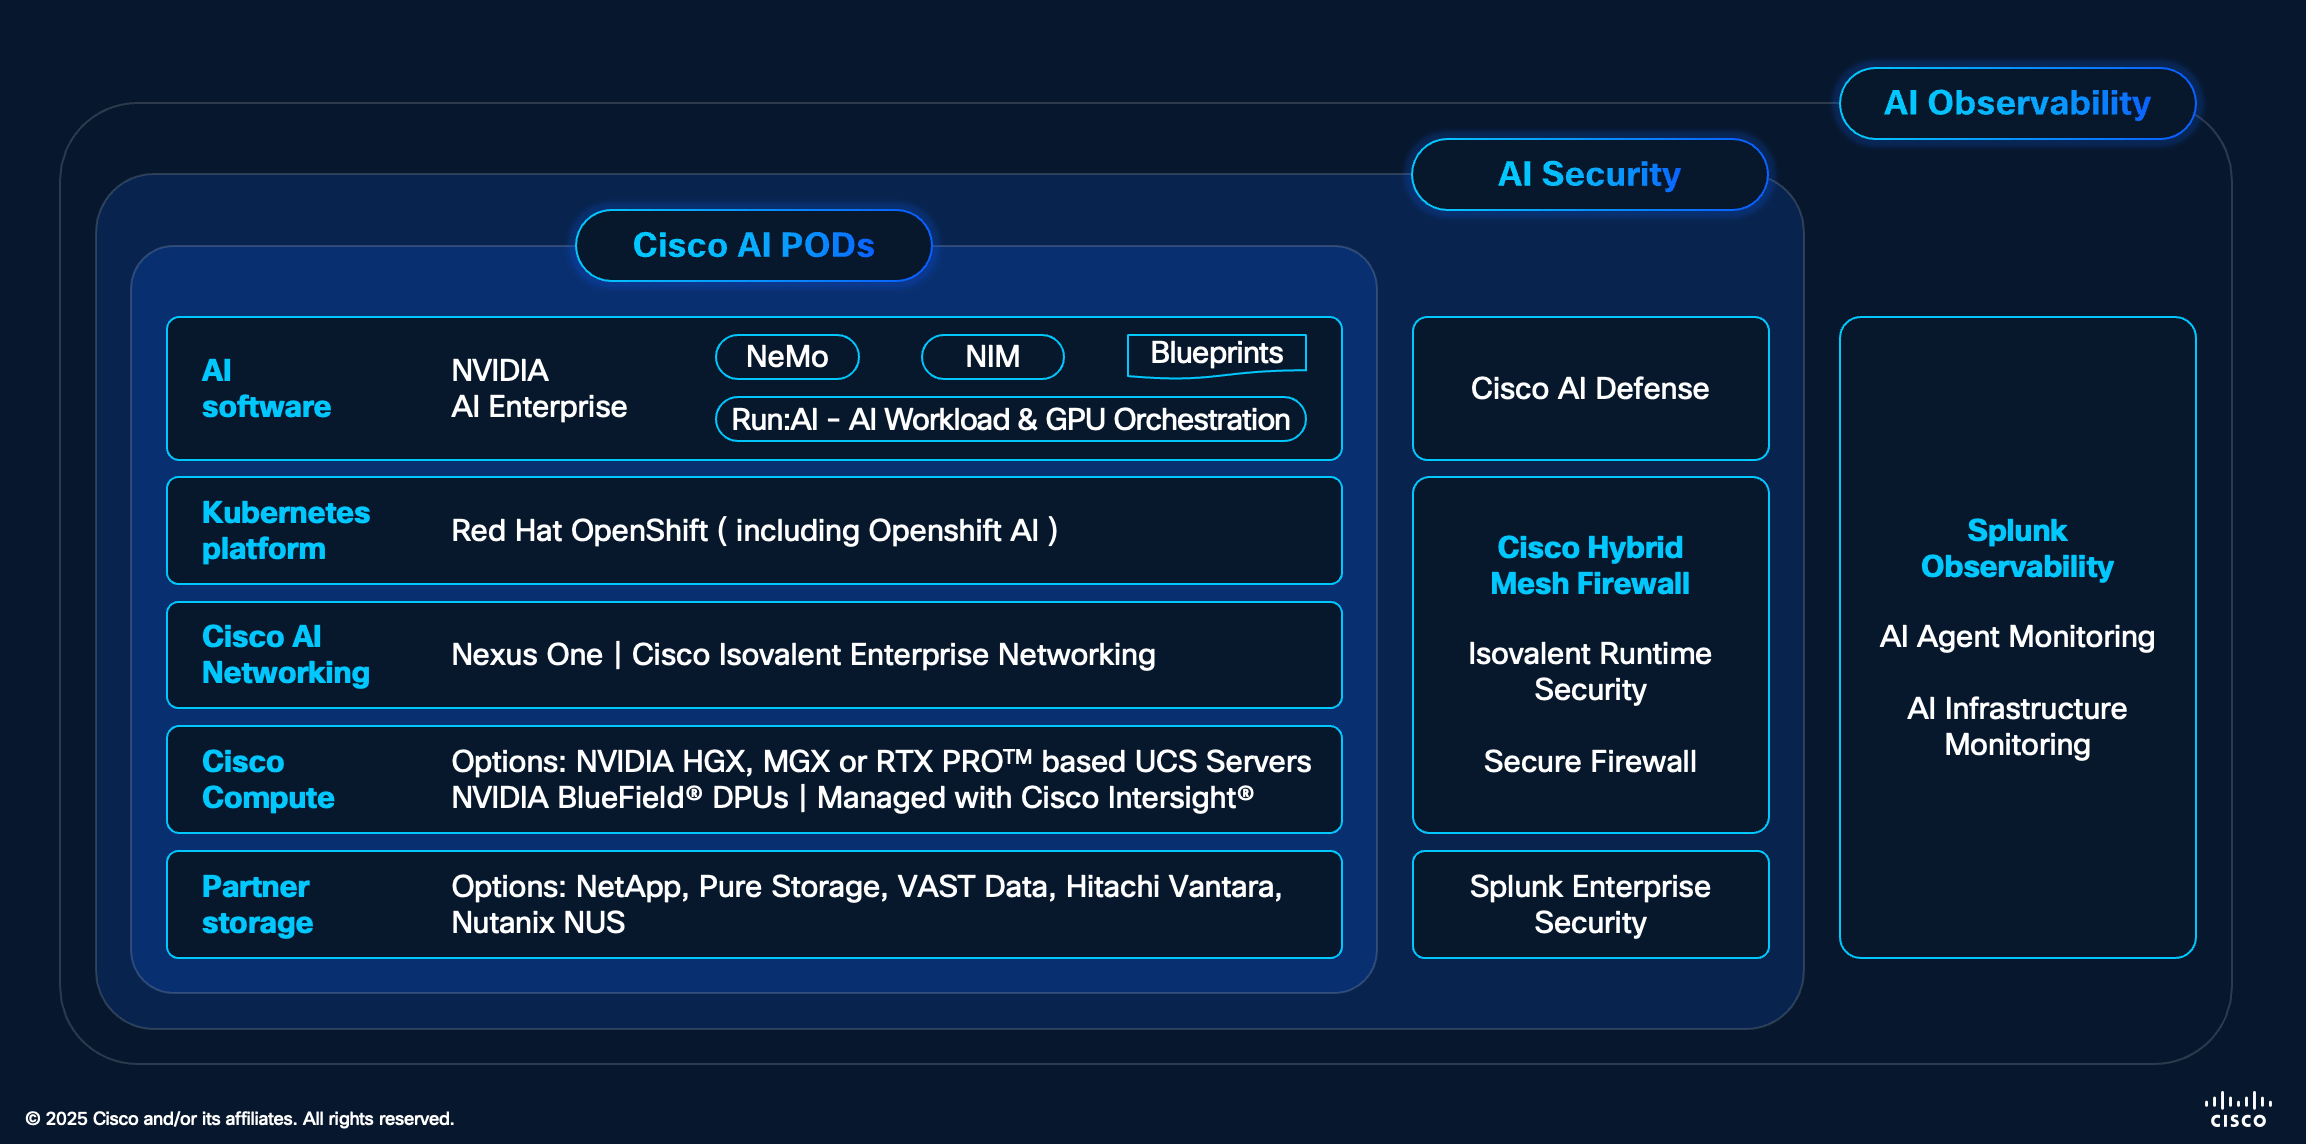Click the Cisco AI PODs pill label
Viewport: 2306px width, 1144px height.
754,245
